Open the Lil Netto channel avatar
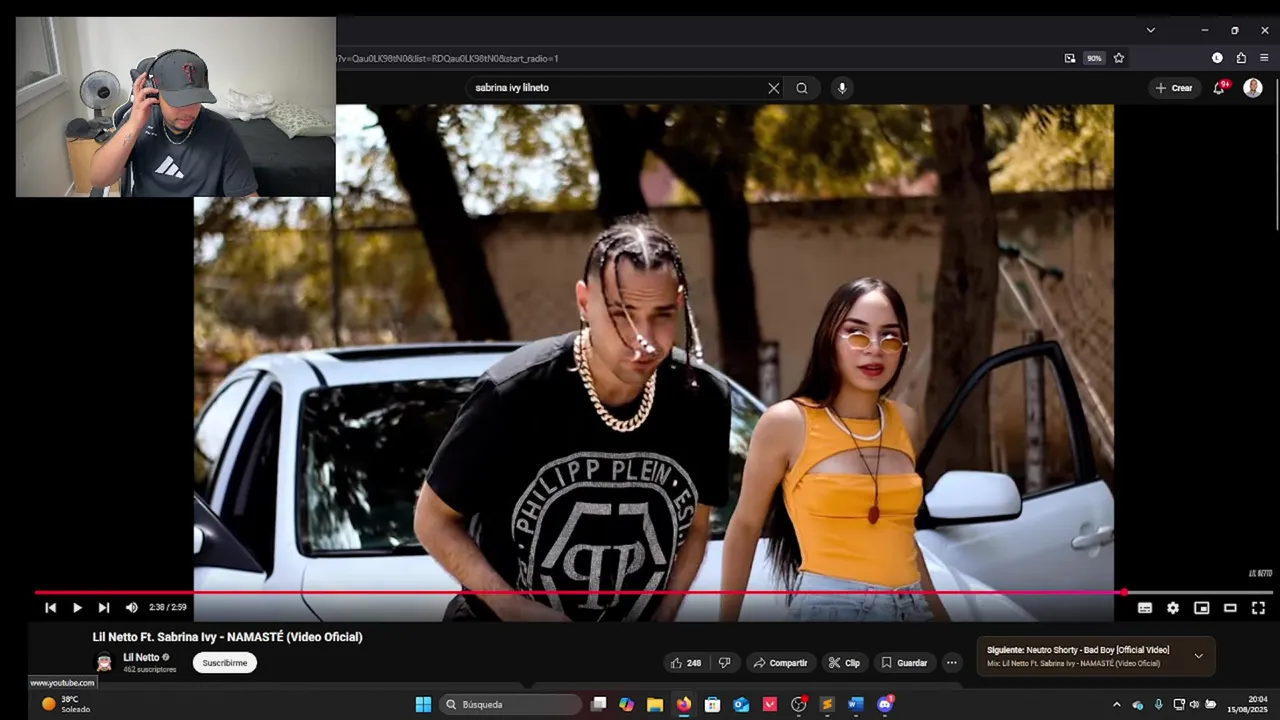The image size is (1280, 720). [104, 662]
